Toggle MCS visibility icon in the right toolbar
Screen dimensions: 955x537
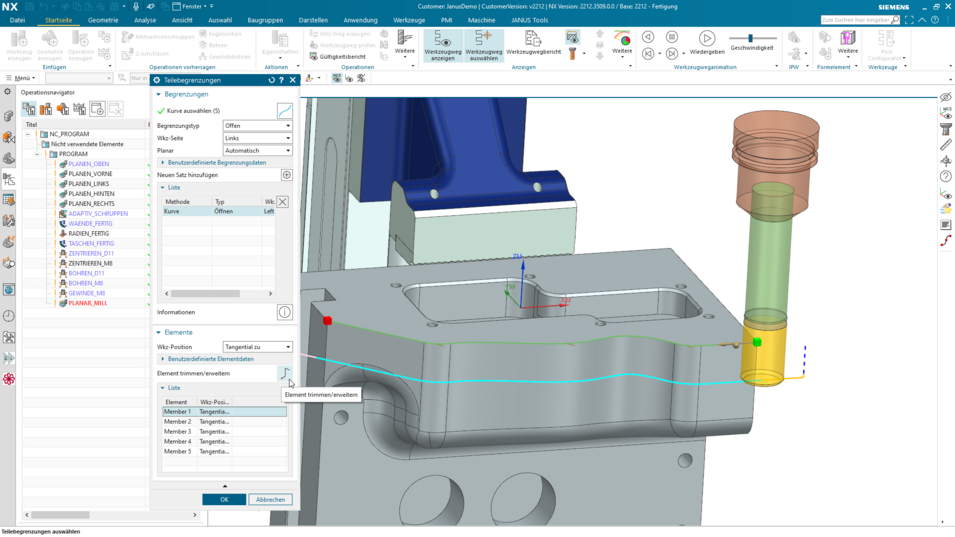[x=946, y=113]
